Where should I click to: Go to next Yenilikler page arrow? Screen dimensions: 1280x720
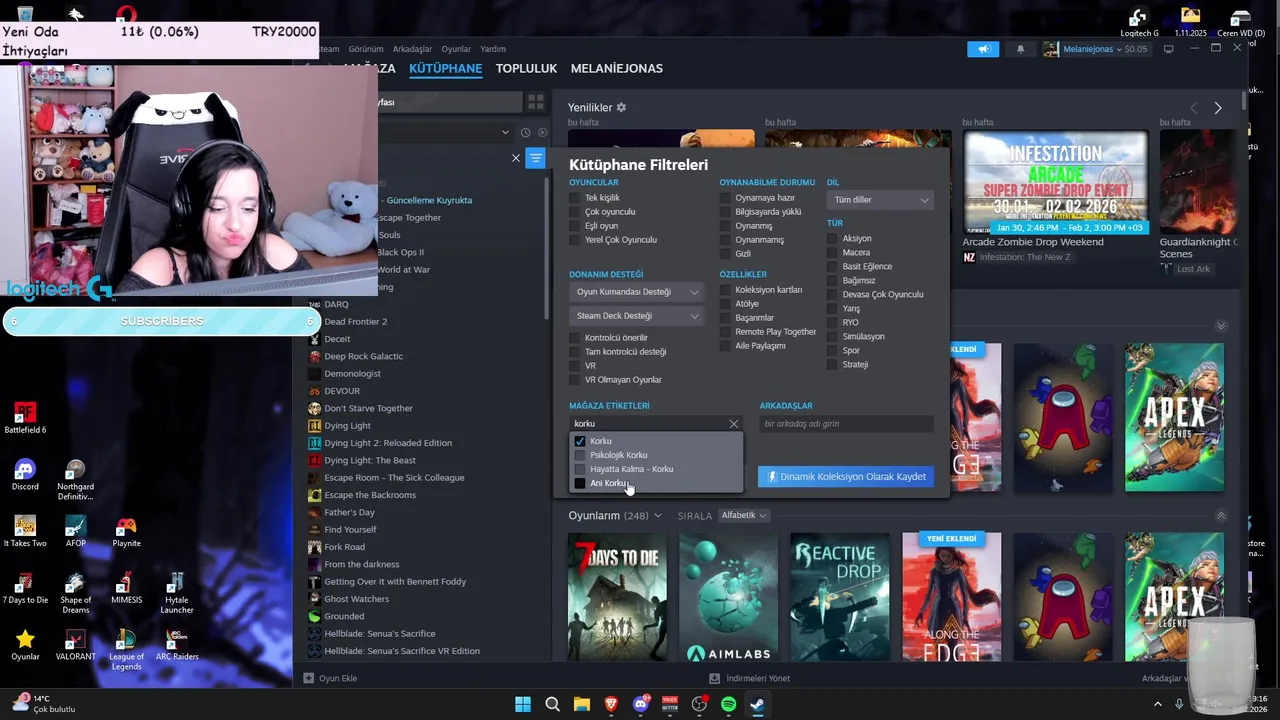coord(1217,107)
